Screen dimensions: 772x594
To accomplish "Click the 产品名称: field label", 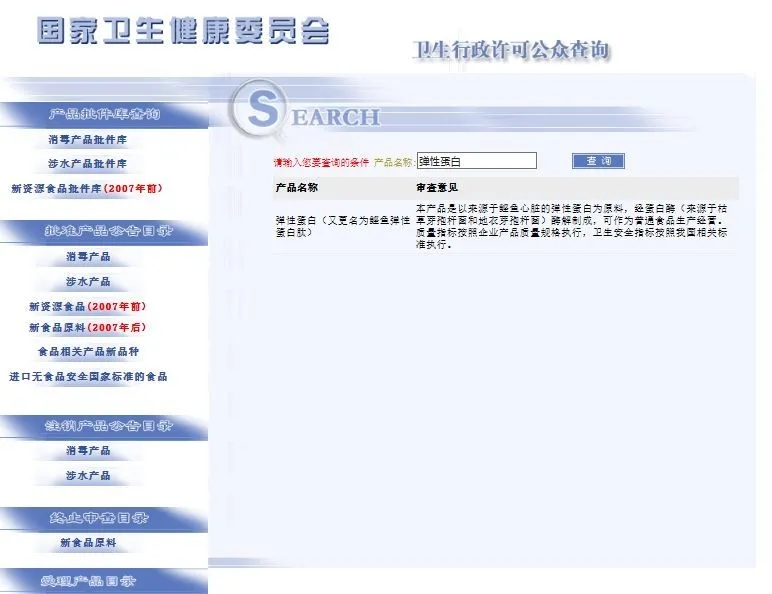I will (x=394, y=162).
